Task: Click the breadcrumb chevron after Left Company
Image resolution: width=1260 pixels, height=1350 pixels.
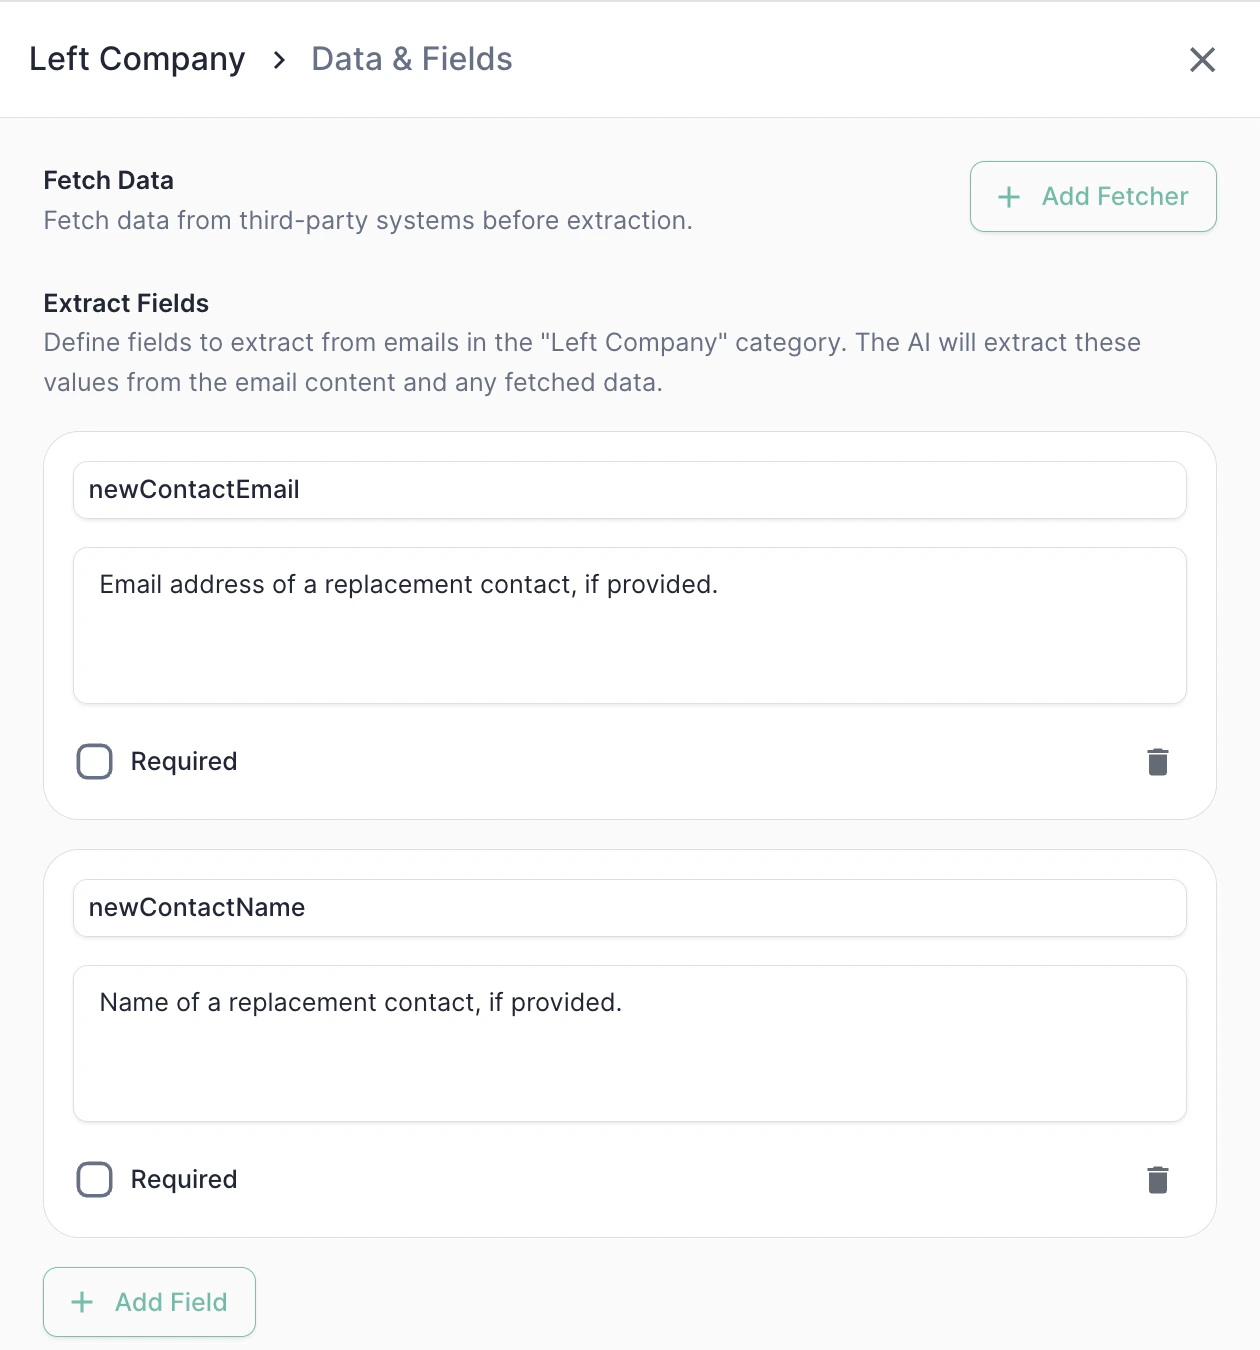Action: 279,60
